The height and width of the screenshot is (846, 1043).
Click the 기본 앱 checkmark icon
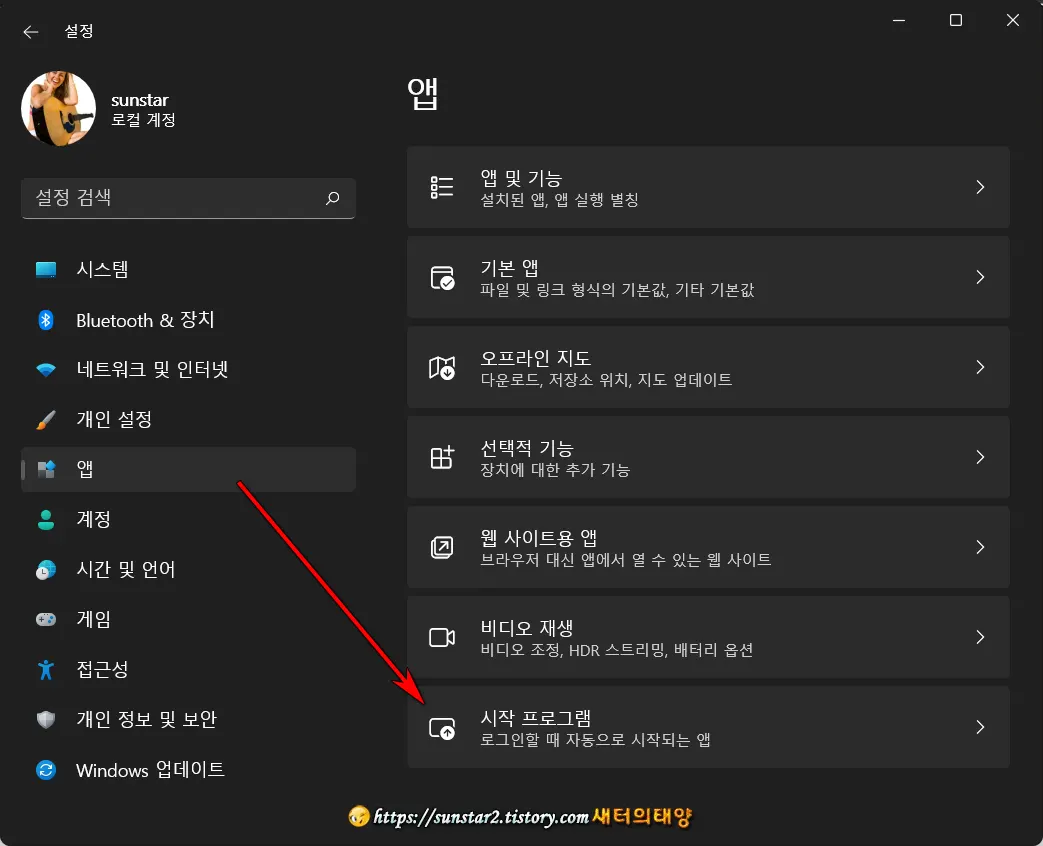click(x=442, y=277)
